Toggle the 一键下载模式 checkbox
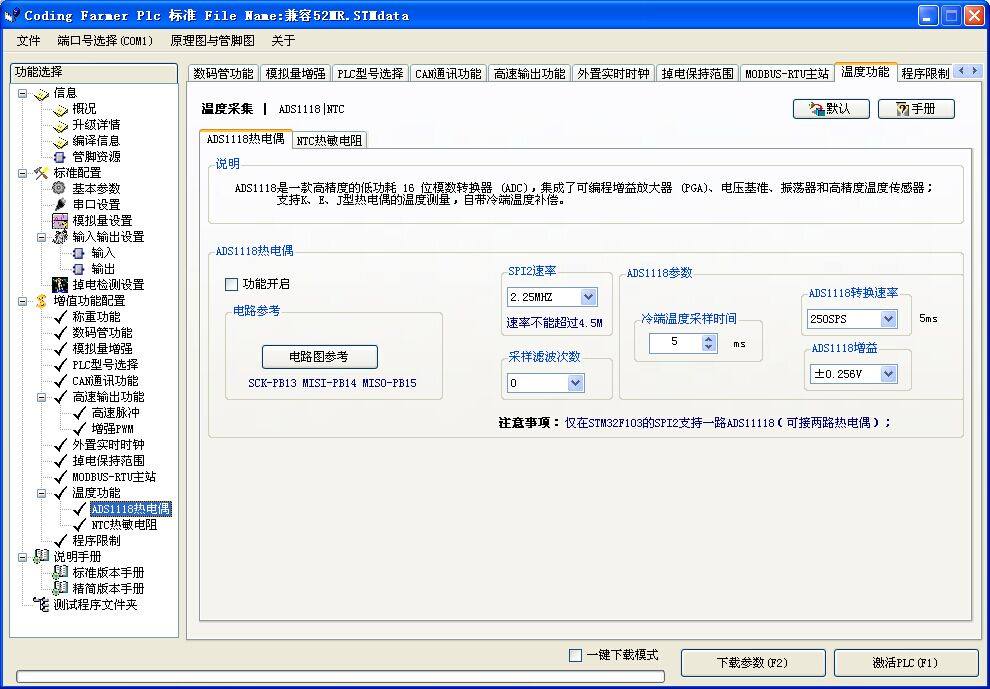 click(575, 656)
